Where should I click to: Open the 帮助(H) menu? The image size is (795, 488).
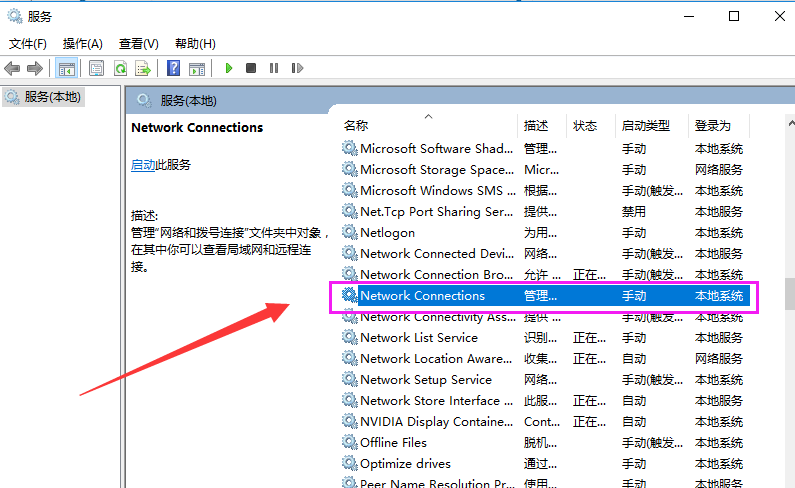click(195, 44)
